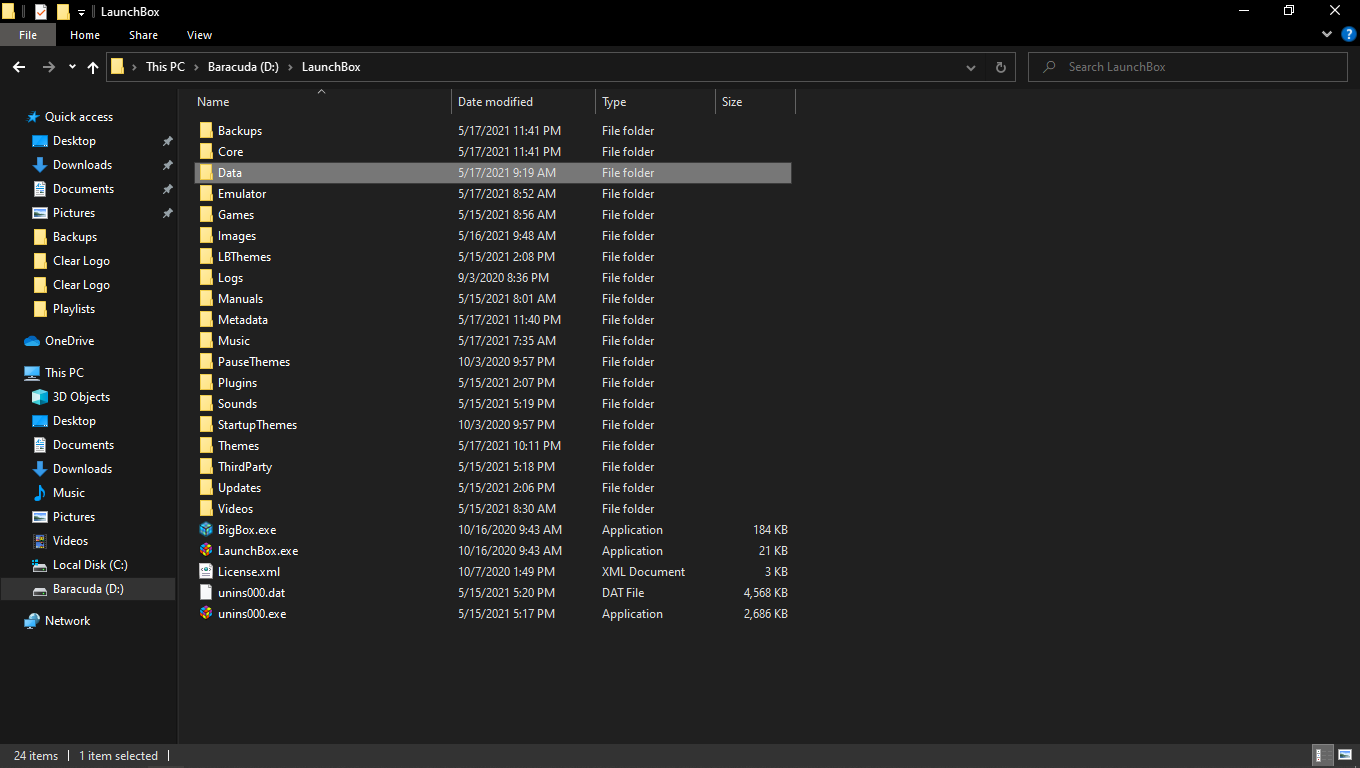The height and width of the screenshot is (768, 1360).
Task: Sort by Size column header
Action: pos(756,102)
